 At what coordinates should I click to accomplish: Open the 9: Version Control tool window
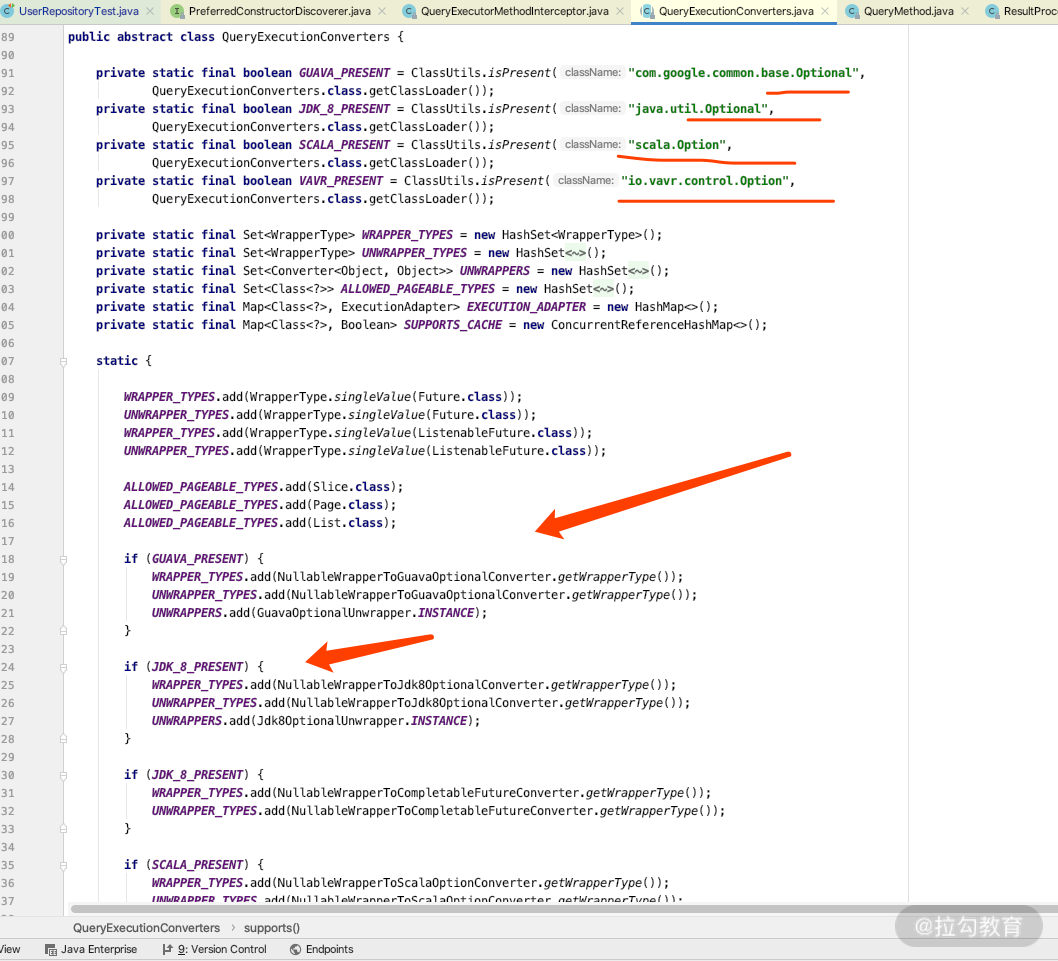coord(215,950)
